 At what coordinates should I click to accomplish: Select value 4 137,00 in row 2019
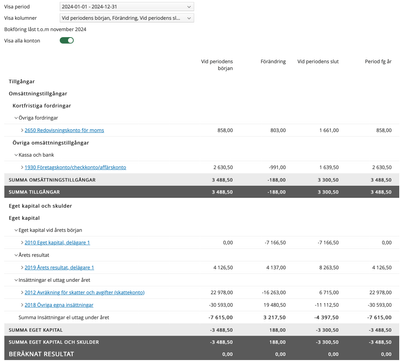click(x=276, y=268)
